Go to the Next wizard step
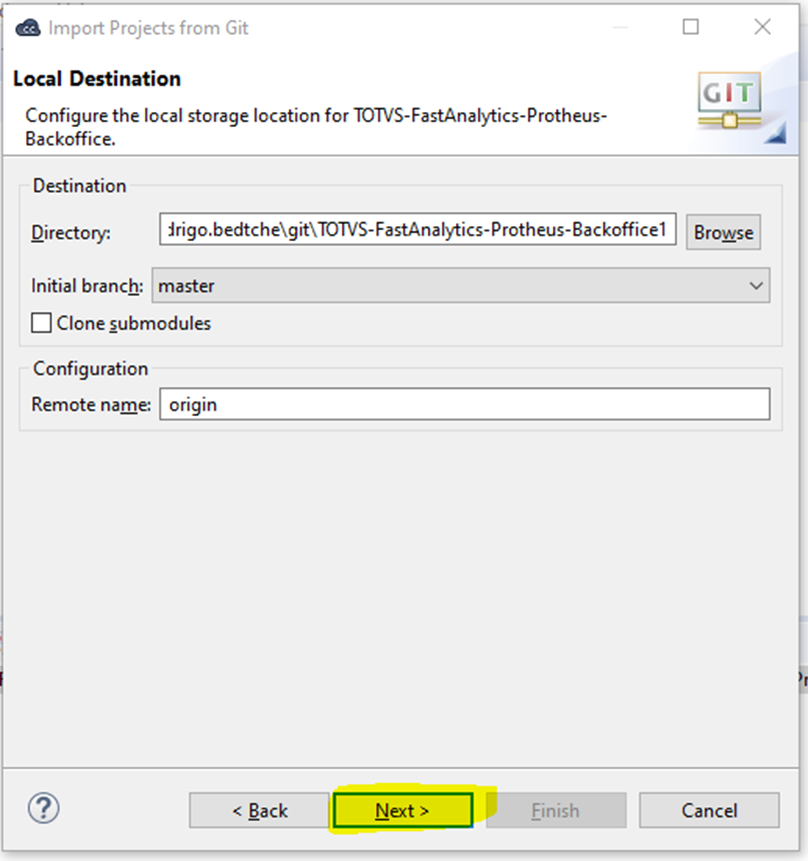The width and height of the screenshot is (808, 861). click(x=403, y=810)
